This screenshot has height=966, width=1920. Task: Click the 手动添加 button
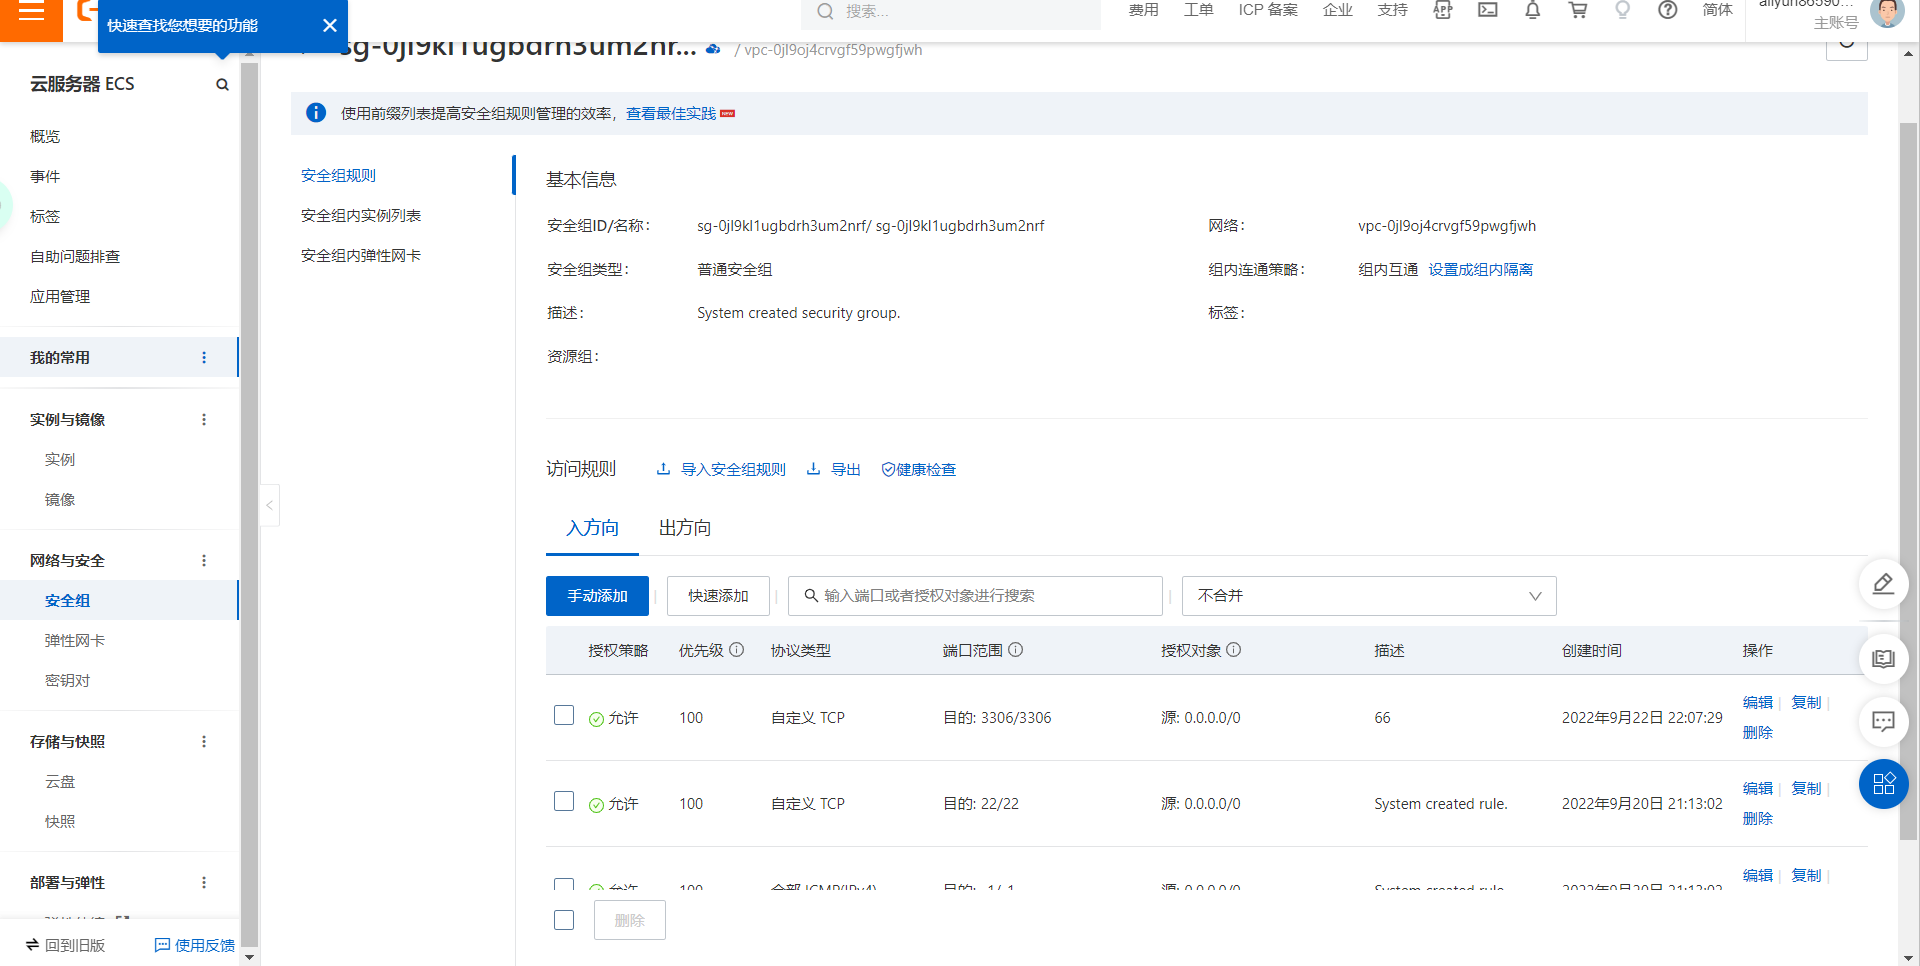tap(597, 596)
